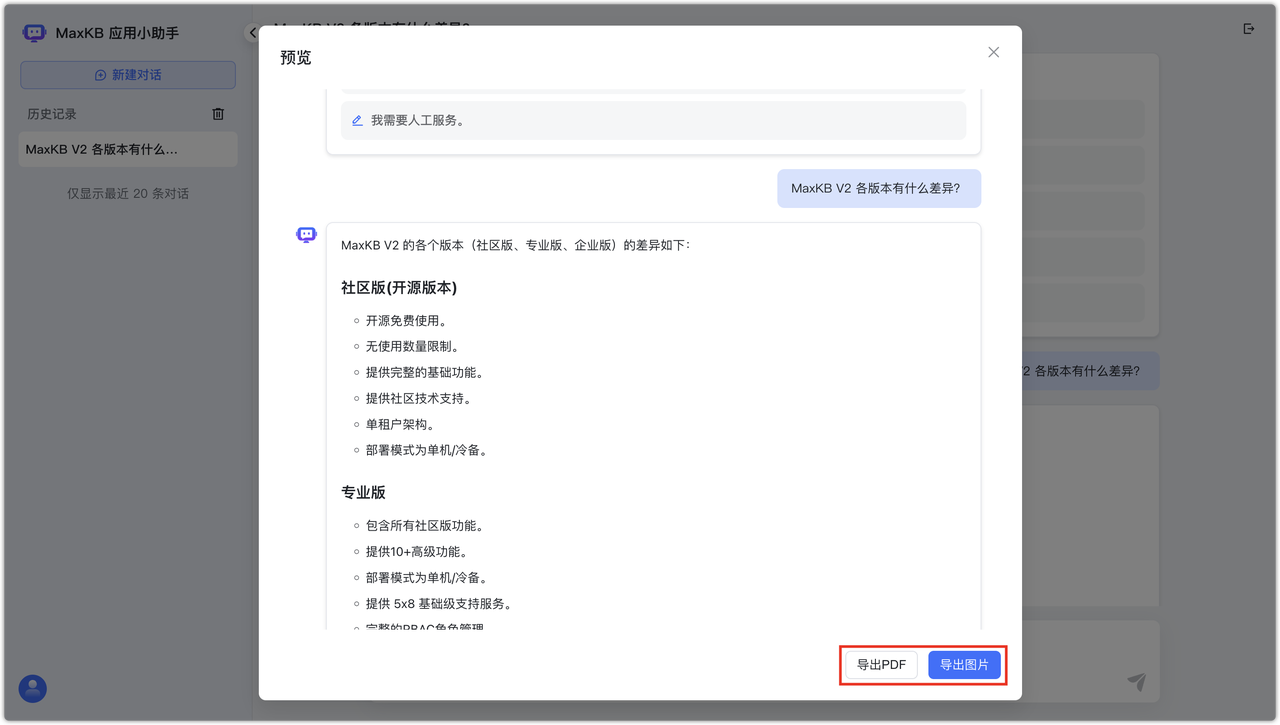Click the text 单租户架构。
Screen dimensions: 1280x725
400,425
